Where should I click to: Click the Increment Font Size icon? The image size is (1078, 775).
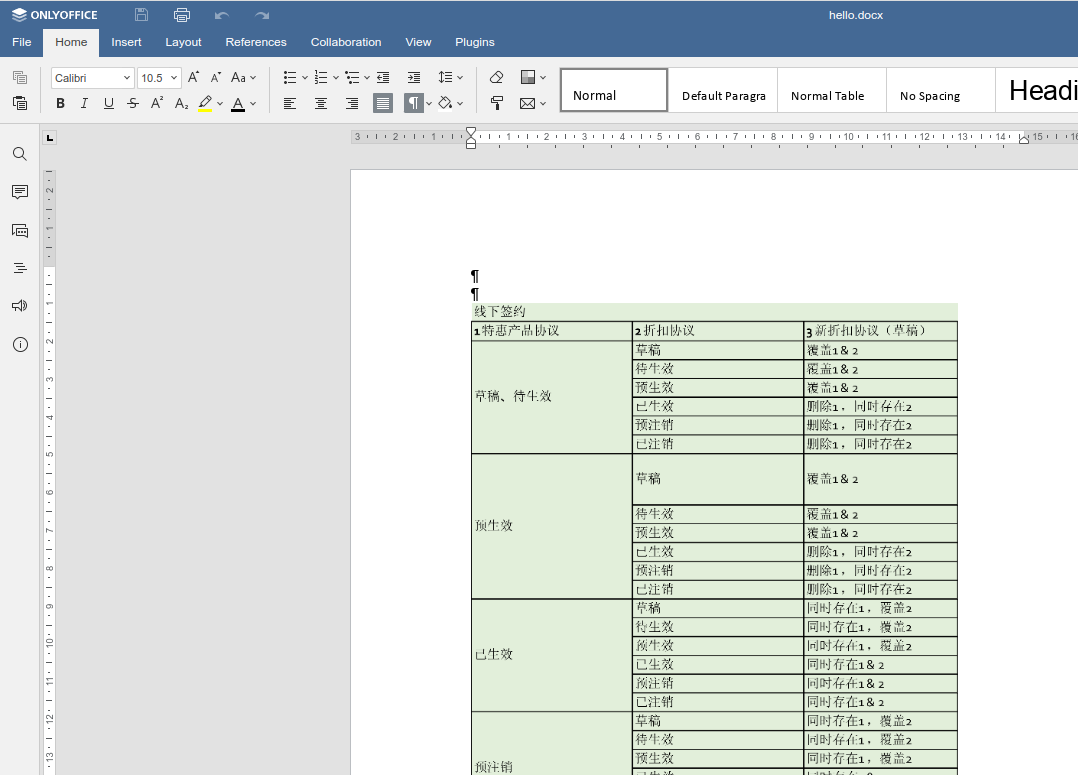[193, 77]
